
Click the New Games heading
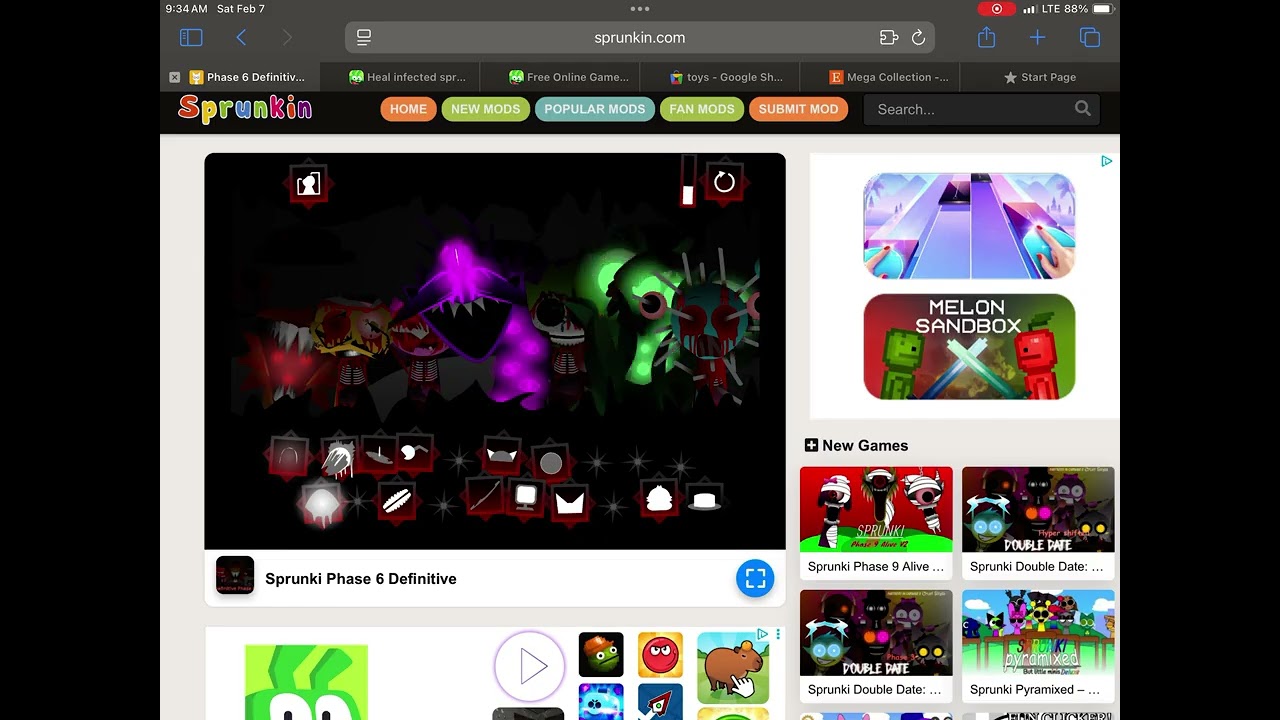[x=857, y=446]
